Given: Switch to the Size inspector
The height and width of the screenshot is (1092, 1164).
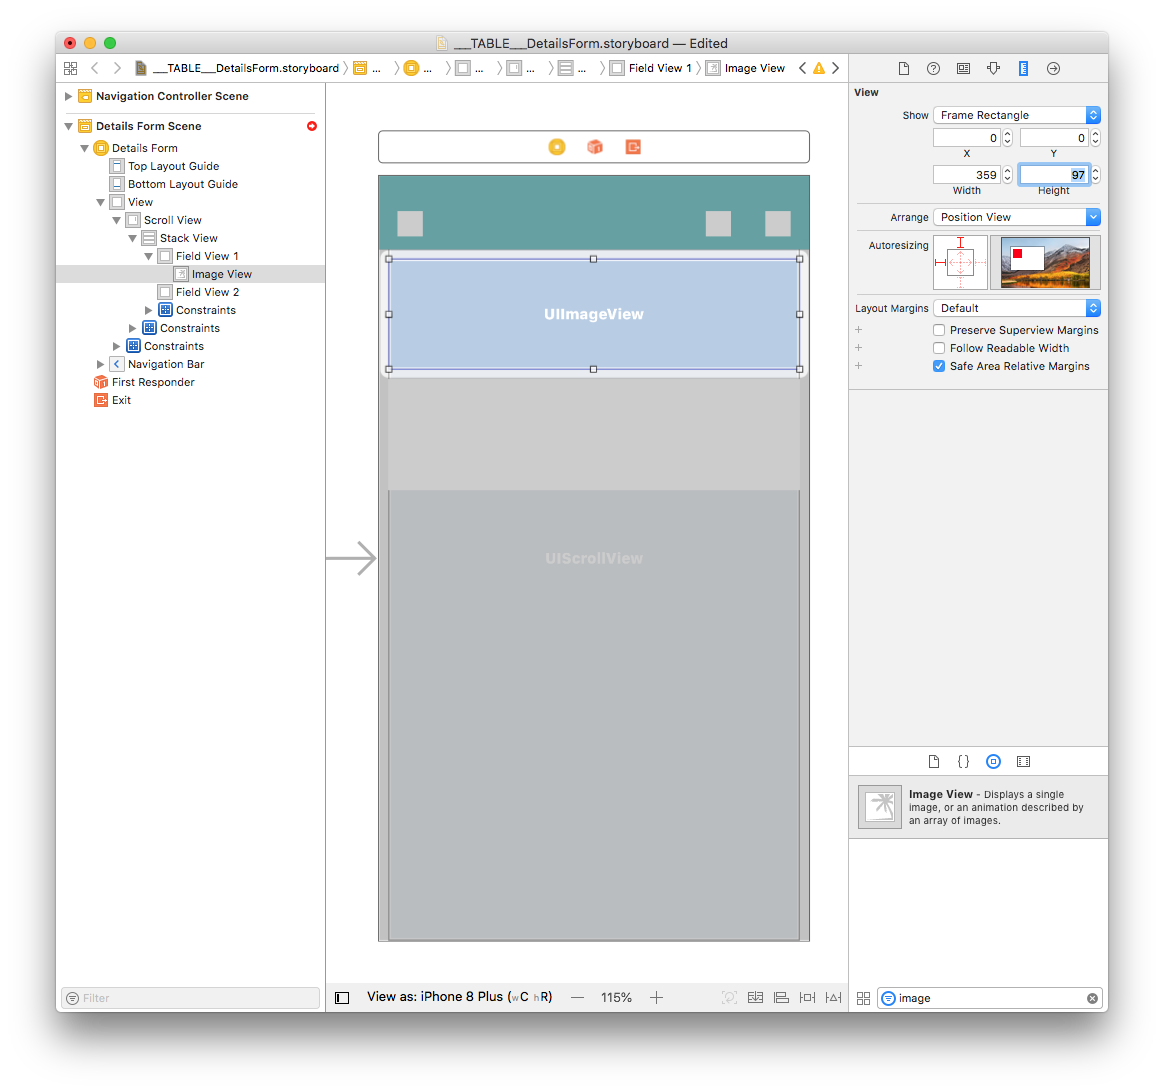Looking at the screenshot, I should (x=1023, y=68).
